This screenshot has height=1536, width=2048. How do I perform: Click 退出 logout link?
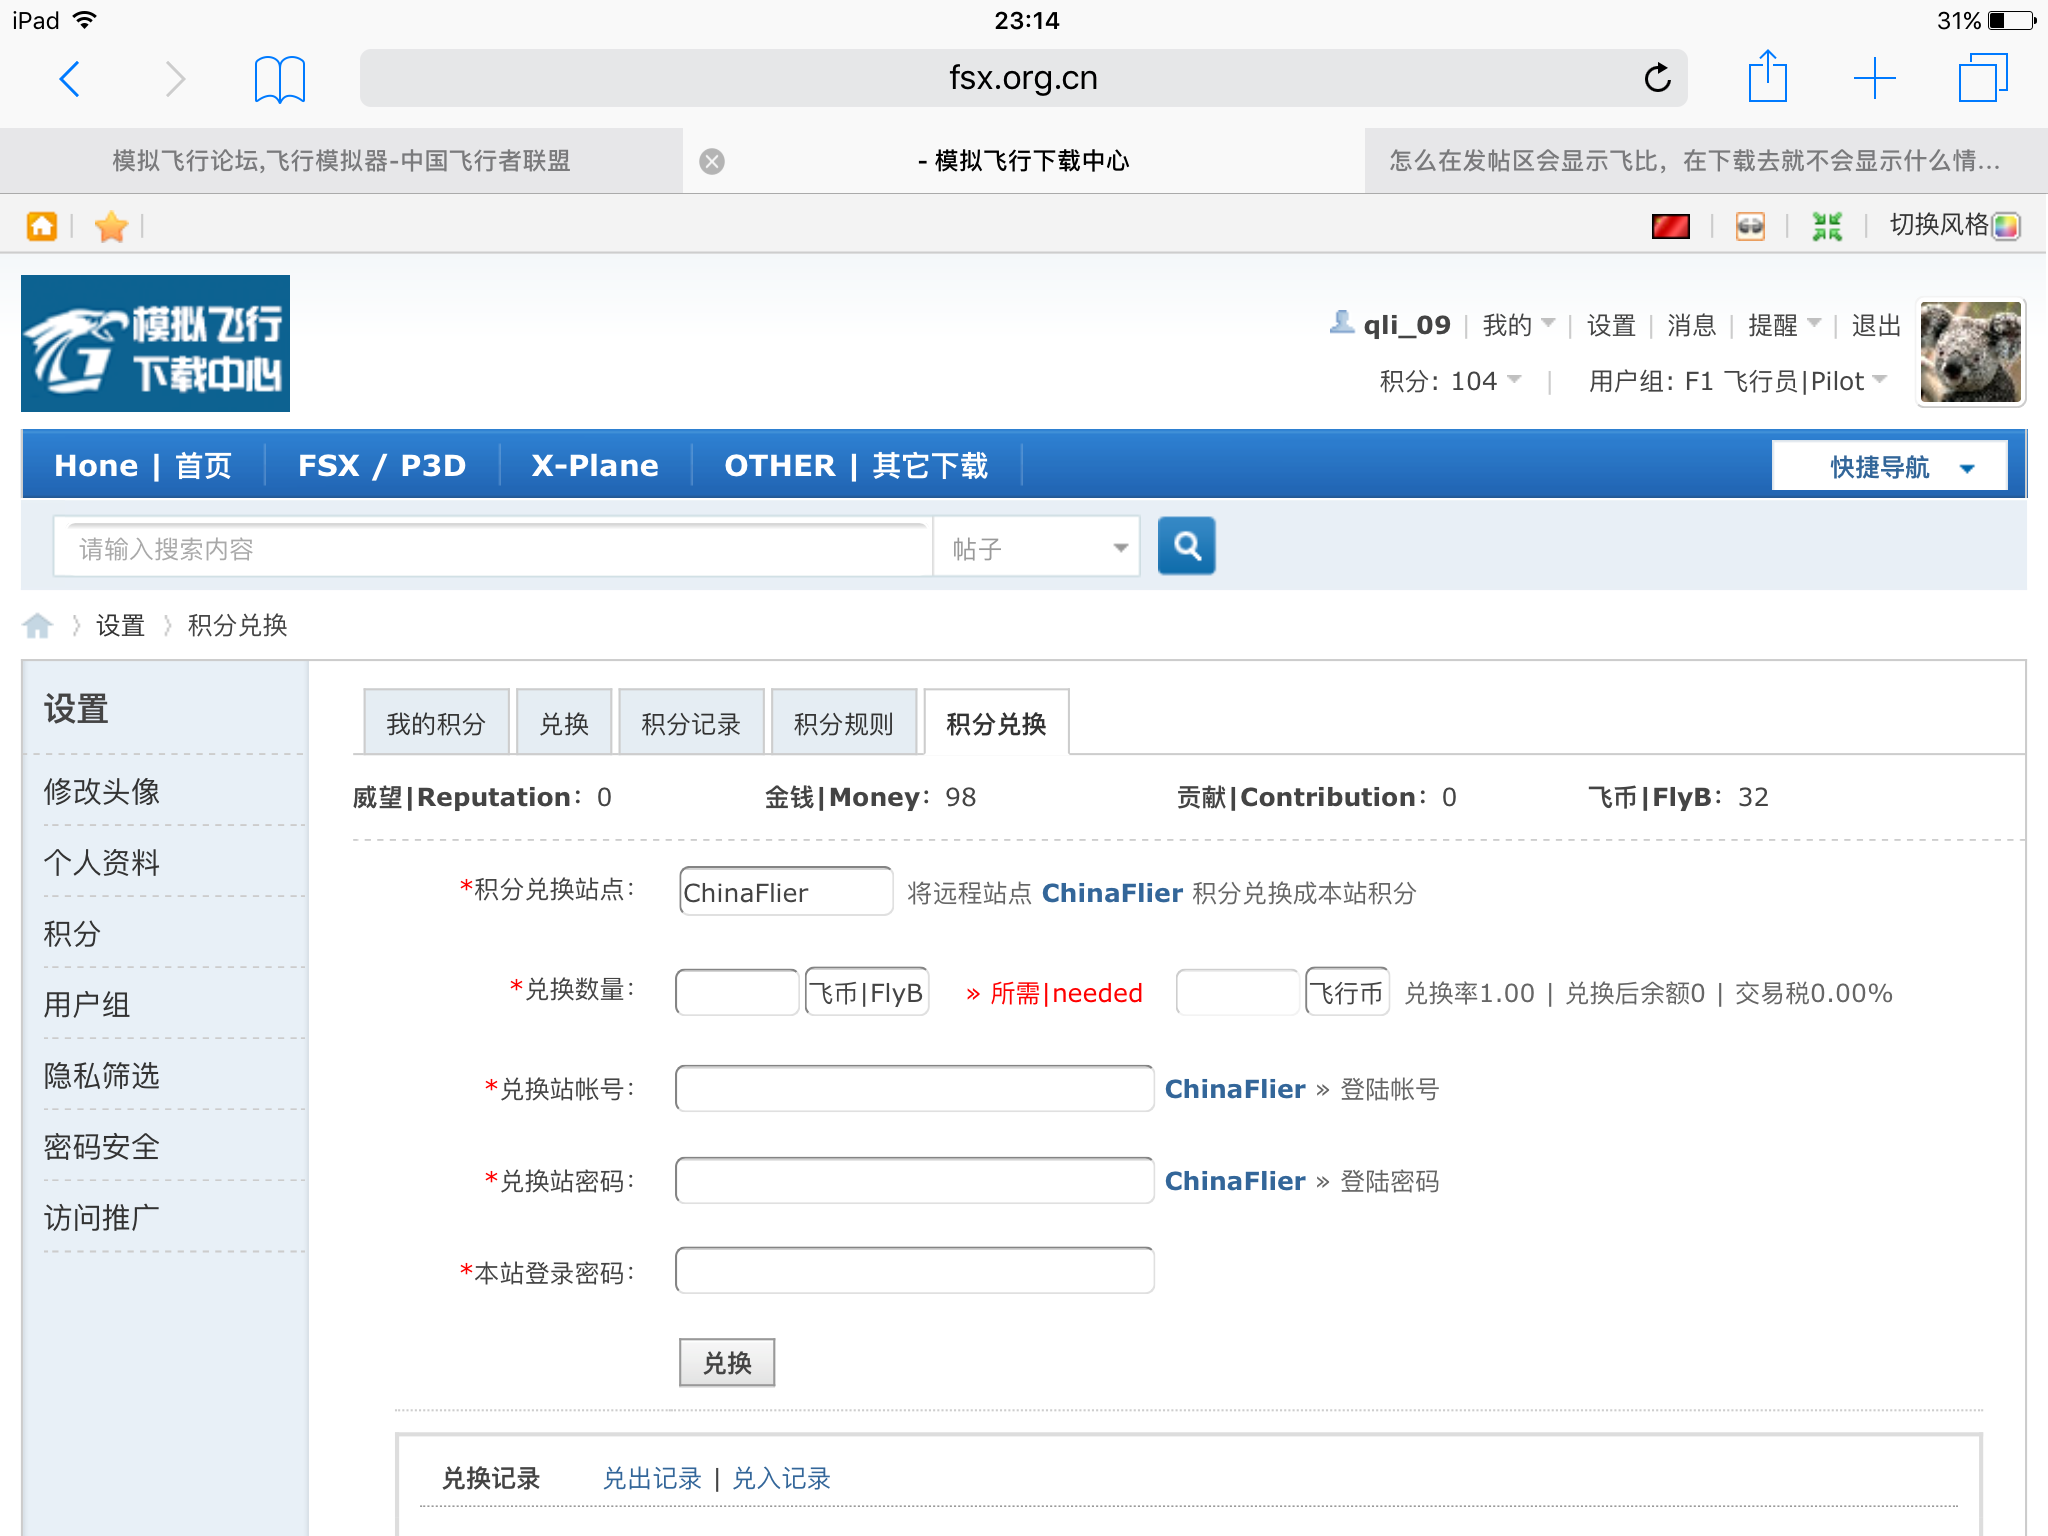tap(1876, 325)
